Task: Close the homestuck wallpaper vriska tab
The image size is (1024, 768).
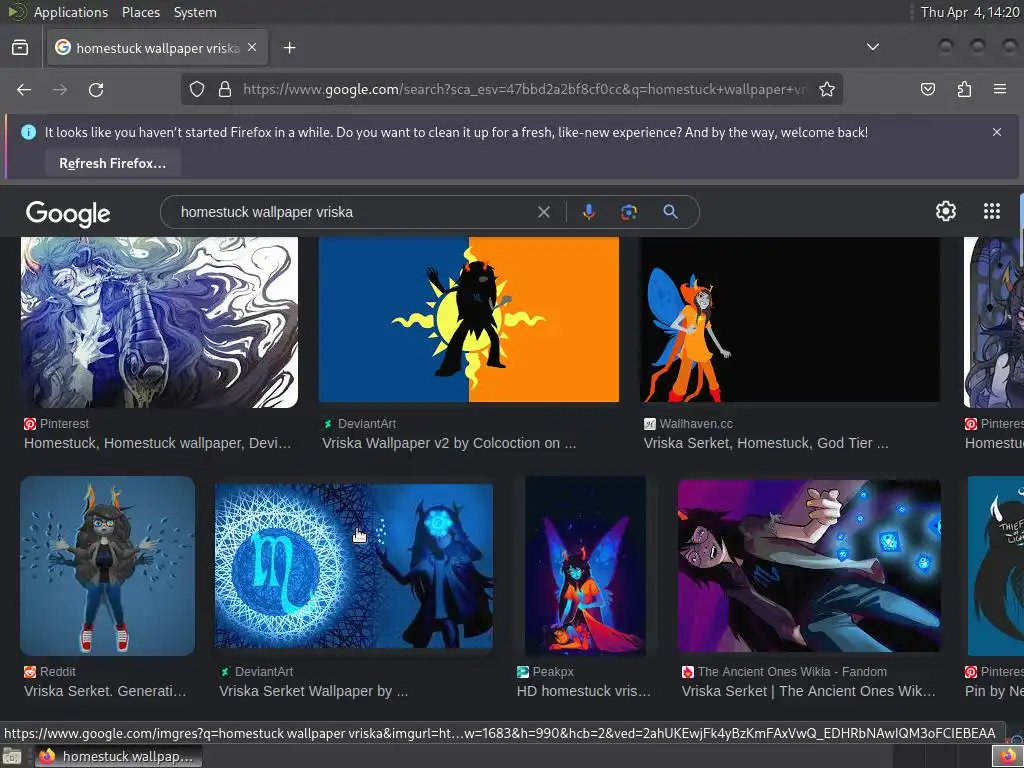Action: 252,47
